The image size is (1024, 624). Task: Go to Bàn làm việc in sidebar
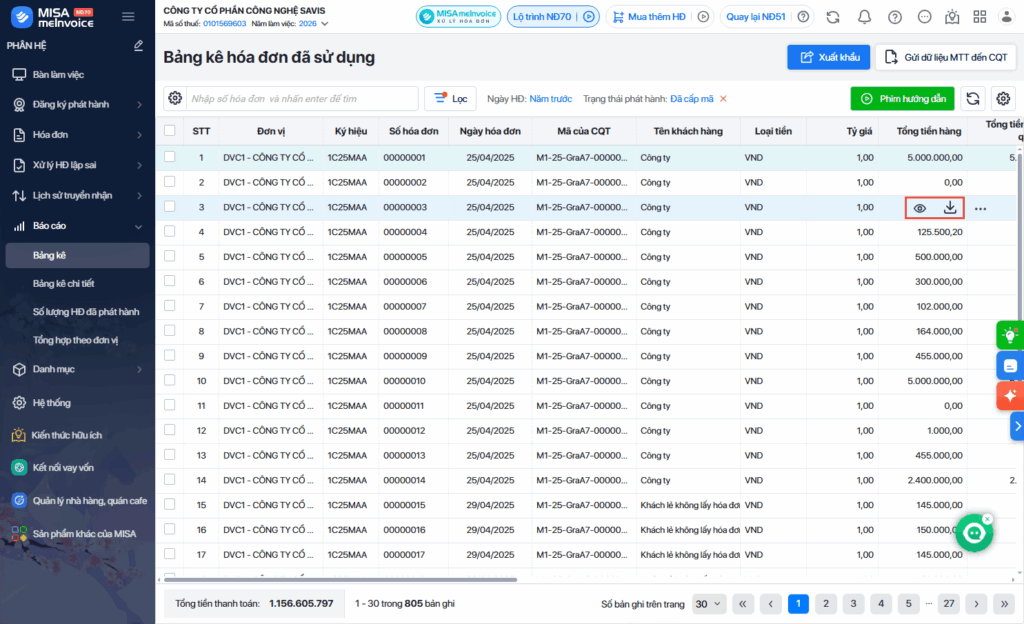[x=58, y=75]
